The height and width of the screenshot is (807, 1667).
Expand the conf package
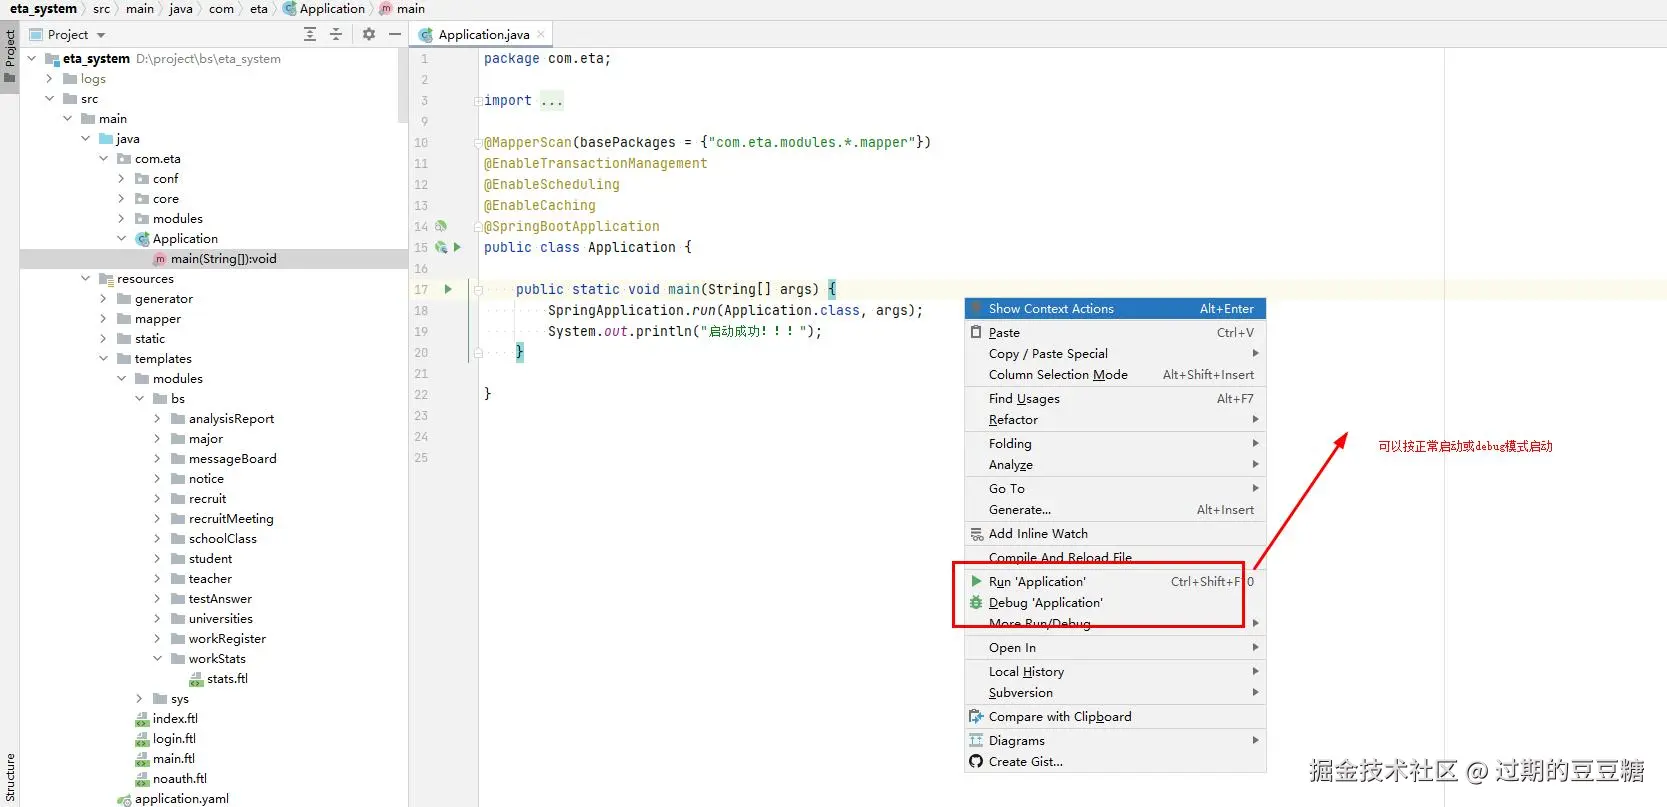coord(121,179)
